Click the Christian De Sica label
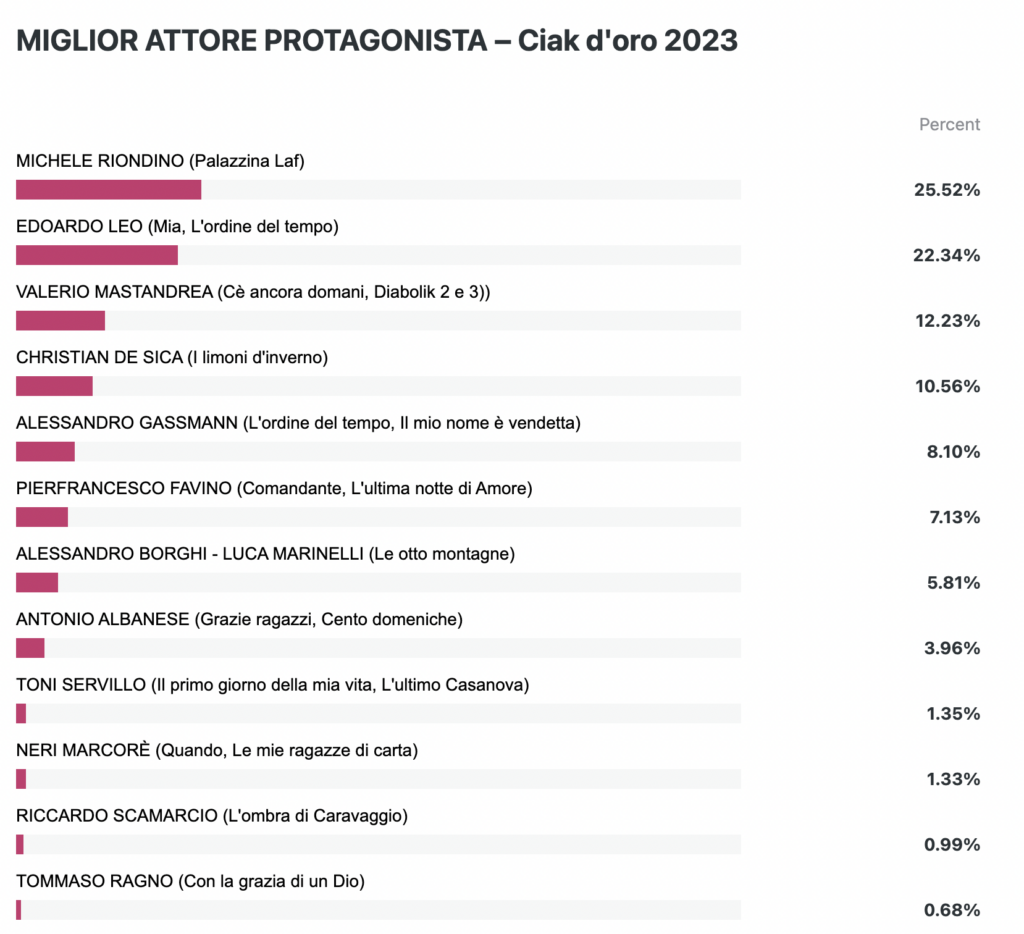Image resolution: width=1024 pixels, height=934 pixels. tap(172, 357)
